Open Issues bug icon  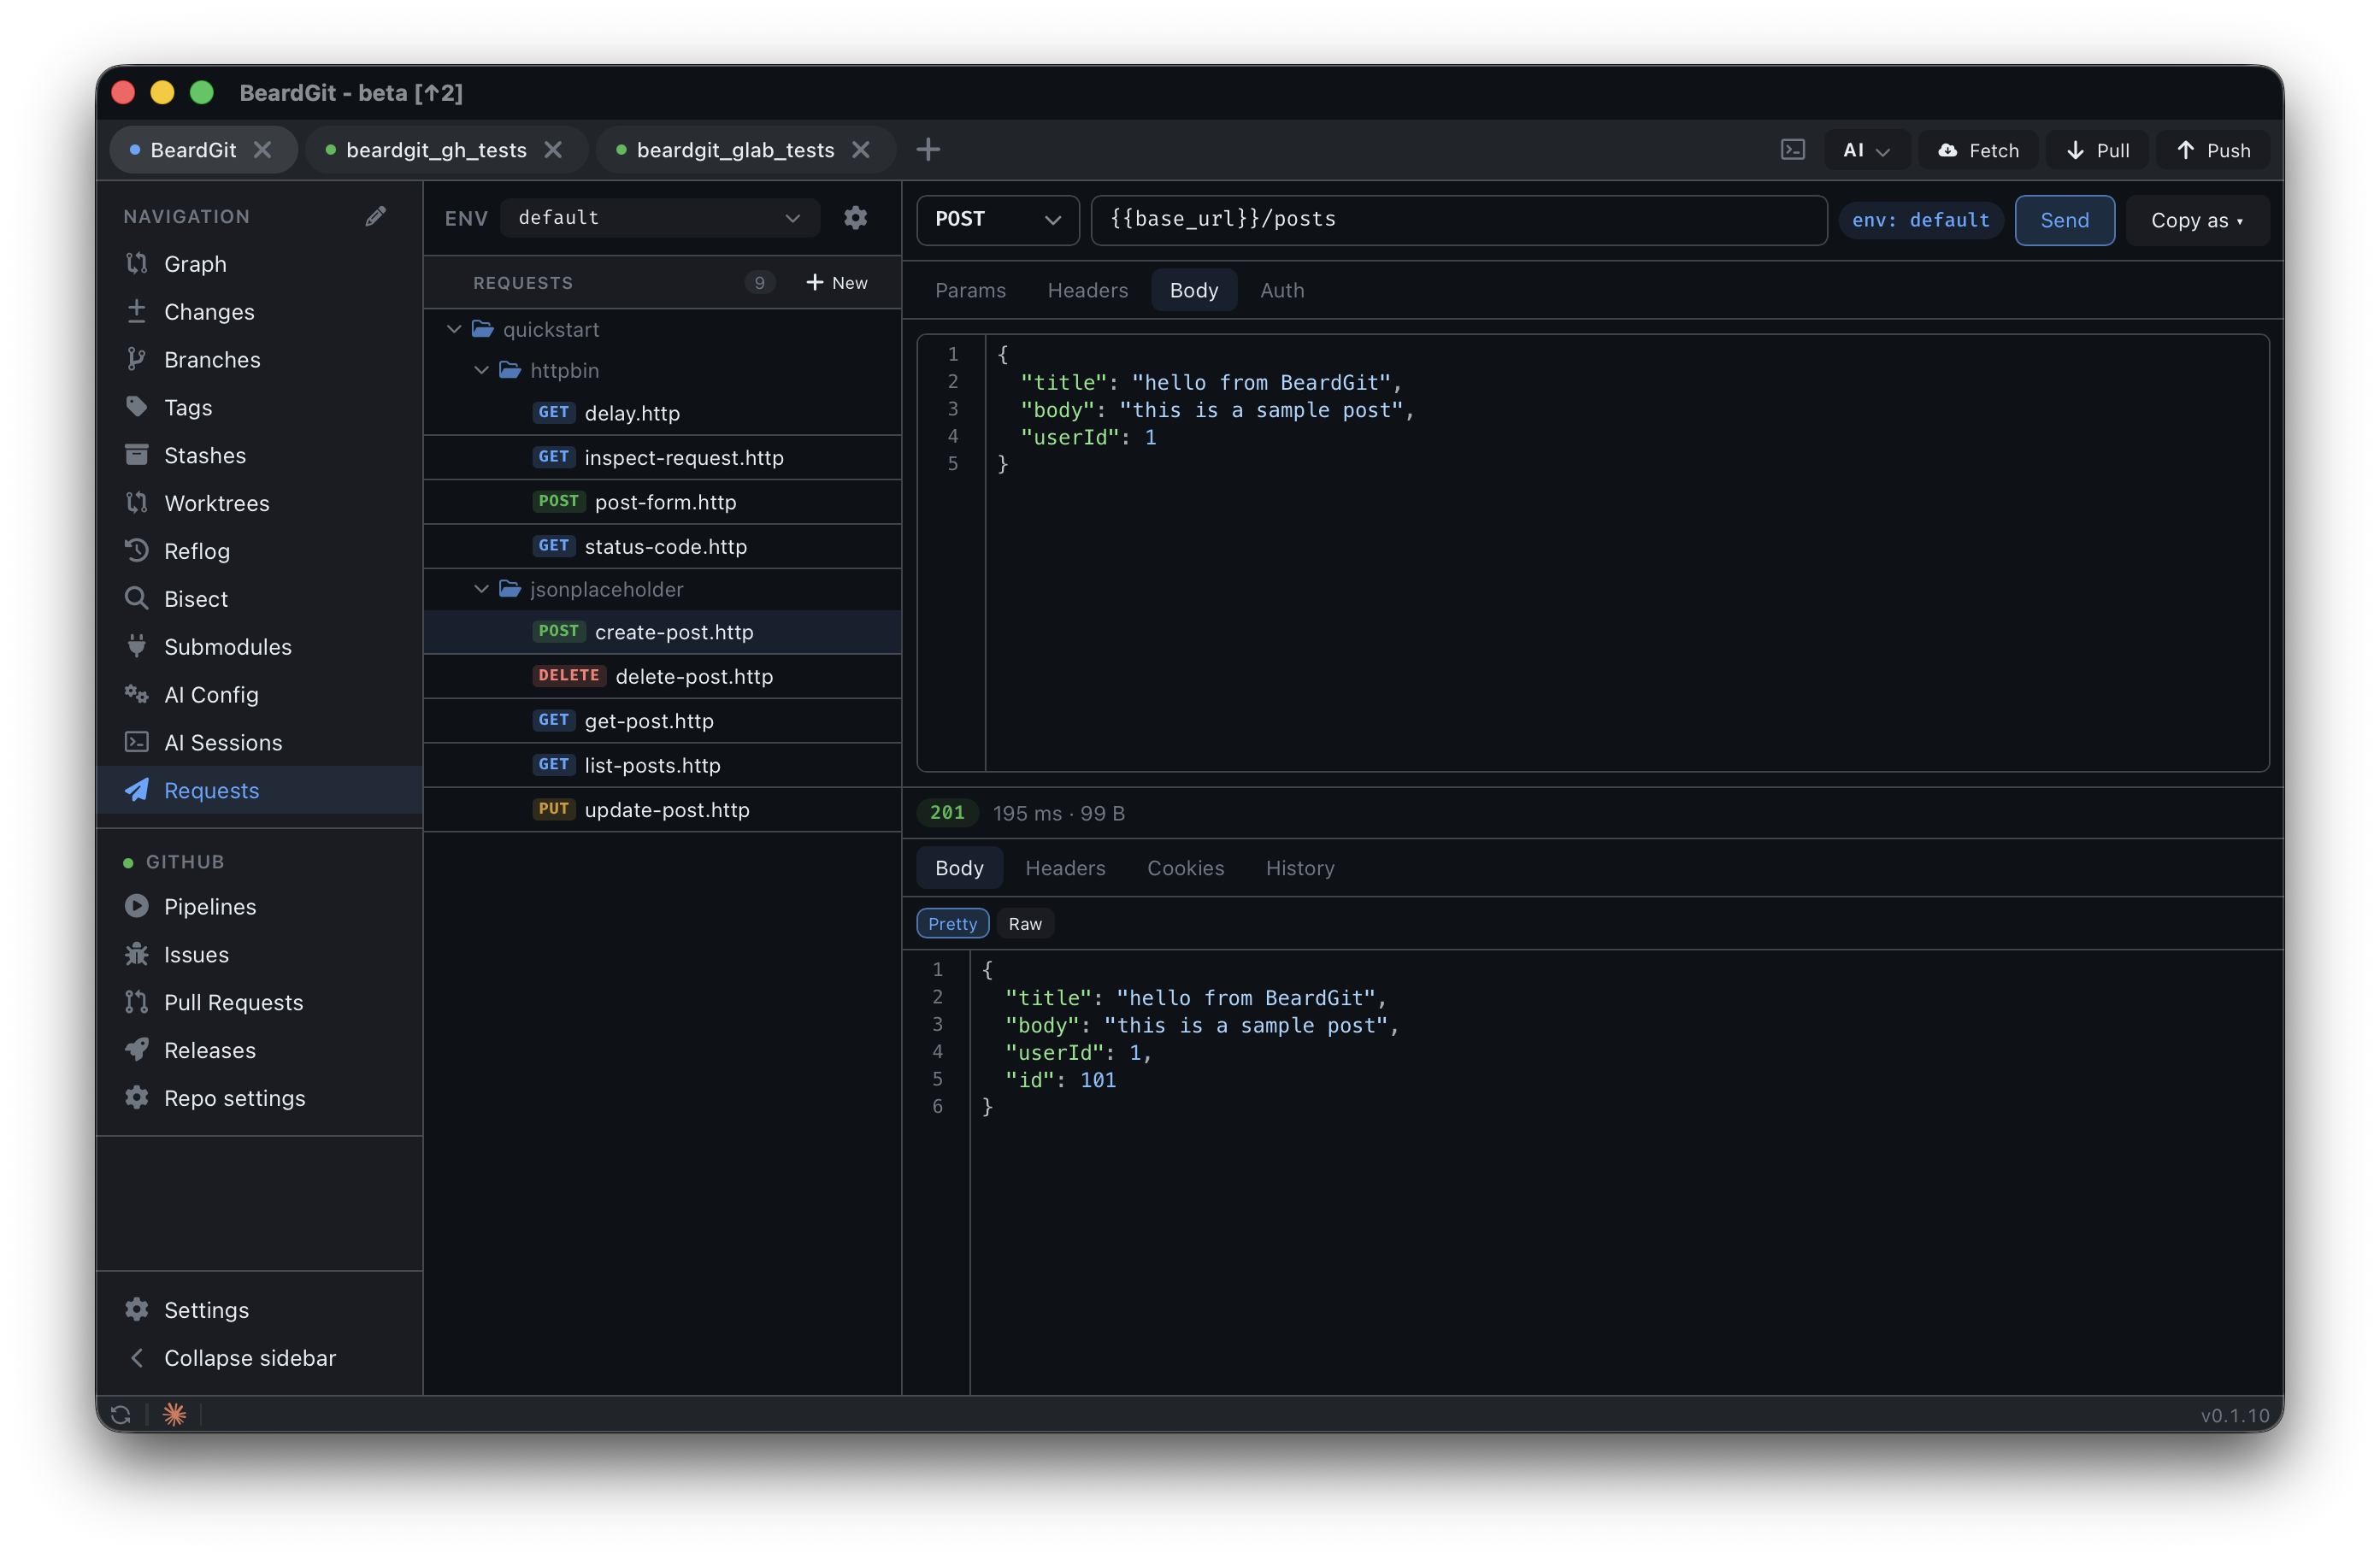[x=137, y=955]
